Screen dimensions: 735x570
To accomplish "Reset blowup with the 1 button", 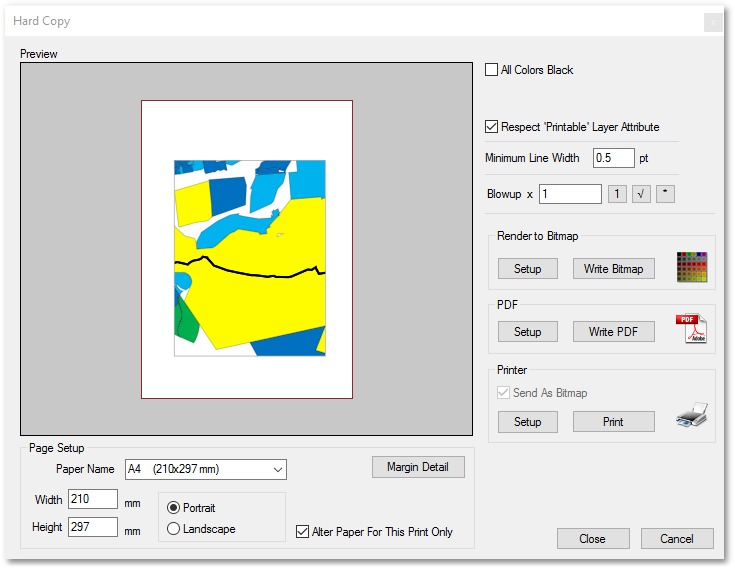I will coord(617,194).
